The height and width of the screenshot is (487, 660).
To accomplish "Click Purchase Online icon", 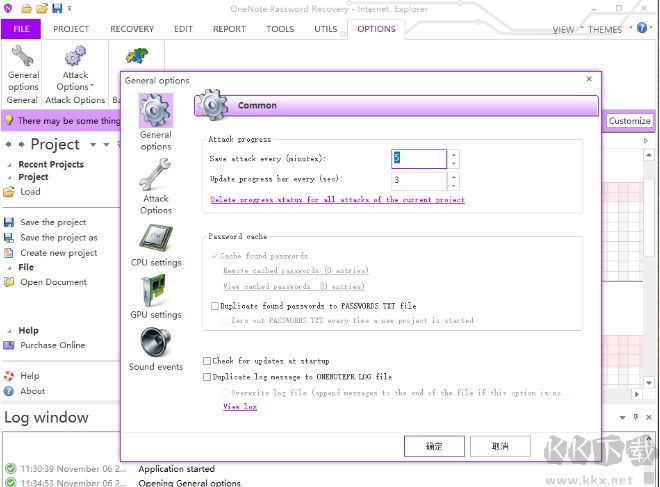I will coord(9,345).
